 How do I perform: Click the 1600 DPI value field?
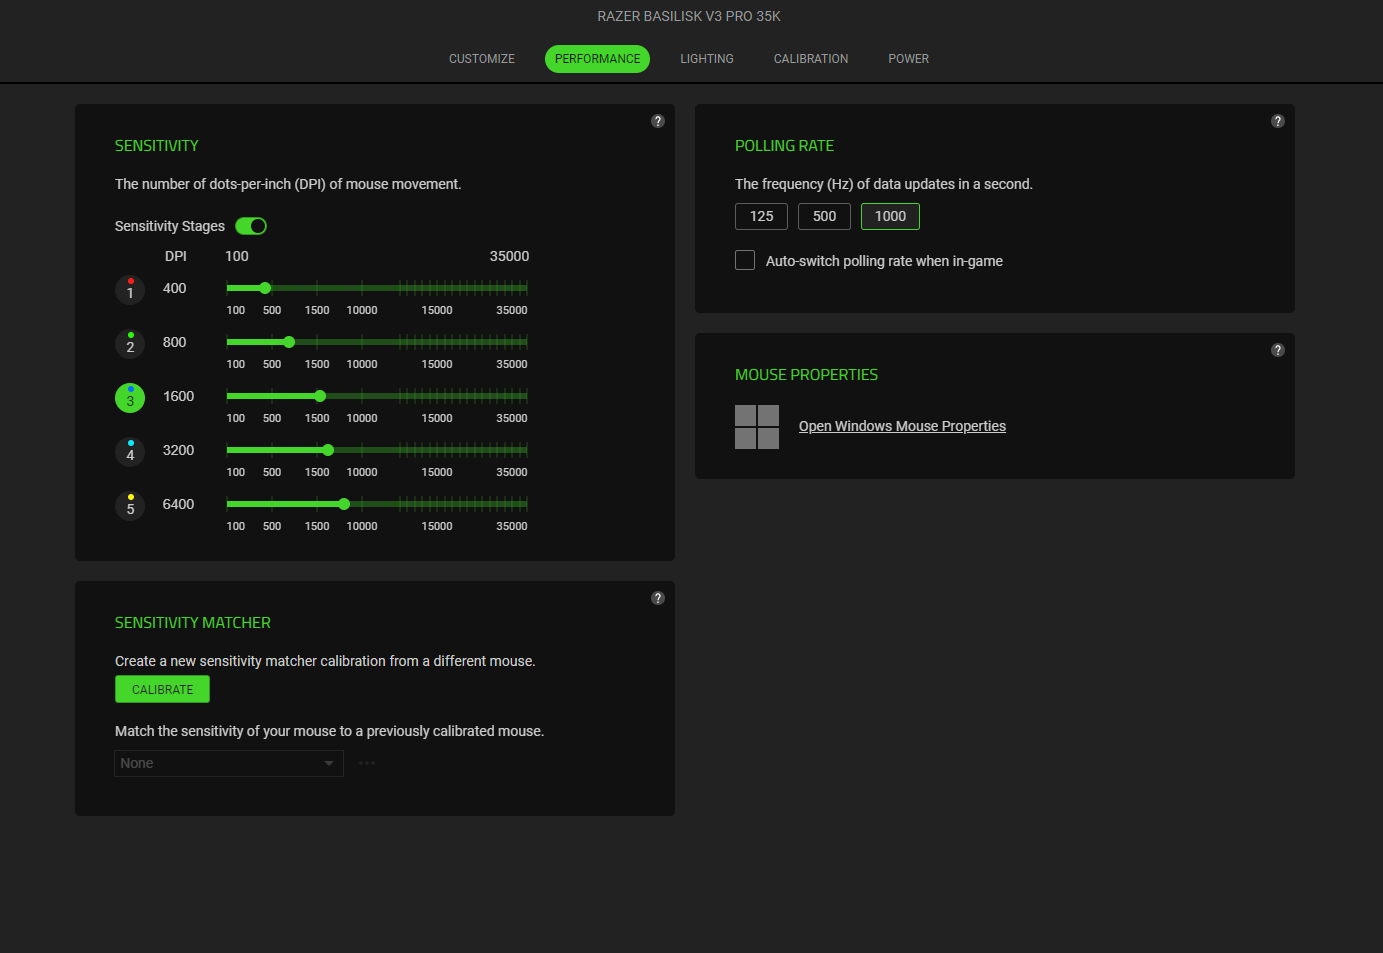pyautogui.click(x=178, y=396)
